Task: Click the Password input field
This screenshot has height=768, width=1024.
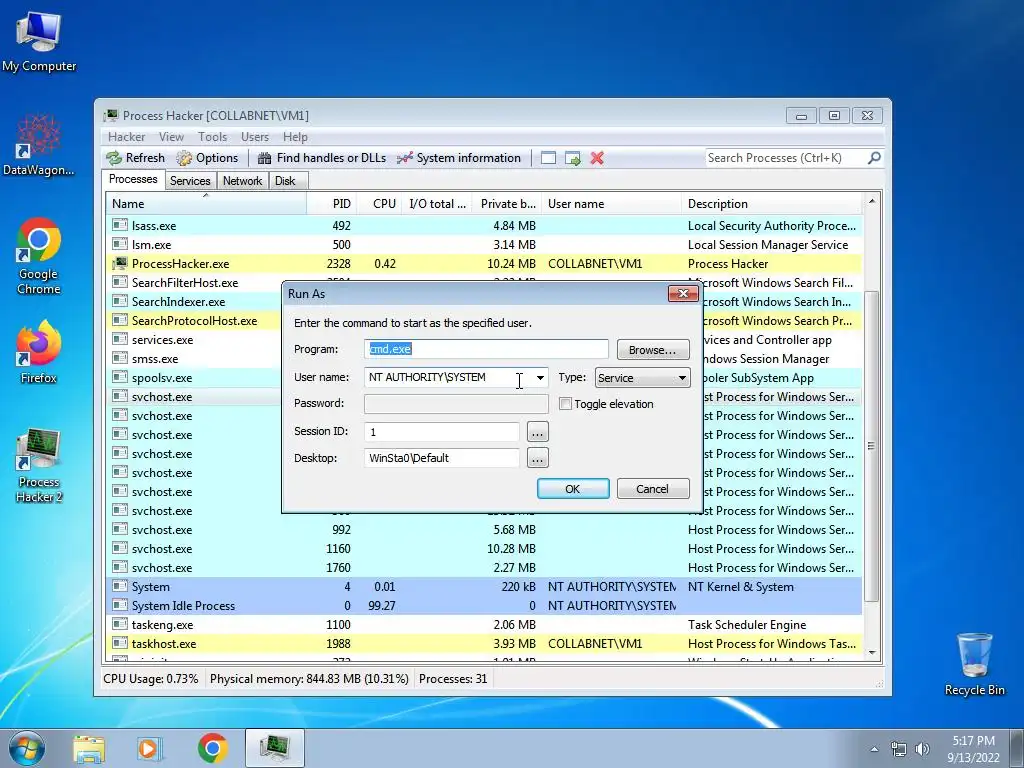Action: coord(456,404)
